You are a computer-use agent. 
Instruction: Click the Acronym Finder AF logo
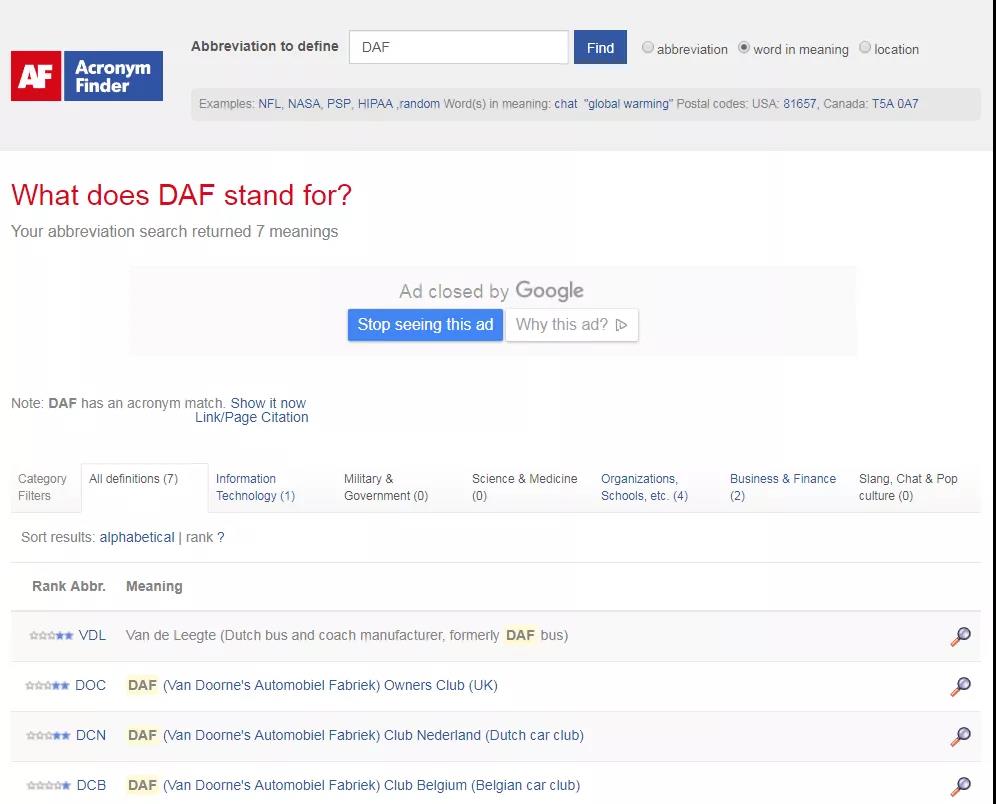(86, 76)
